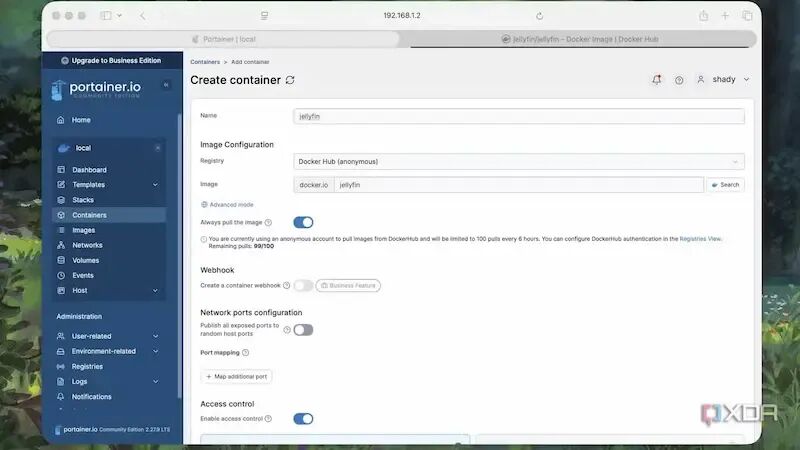800x450 pixels.
Task: Enable publish all exposed ports
Action: [x=303, y=330]
